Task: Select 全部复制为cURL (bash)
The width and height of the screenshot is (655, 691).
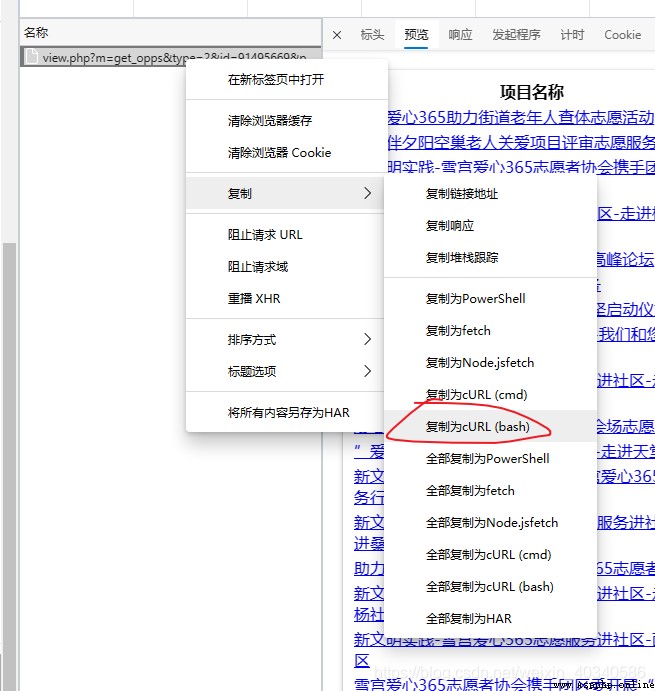Action: click(x=489, y=587)
